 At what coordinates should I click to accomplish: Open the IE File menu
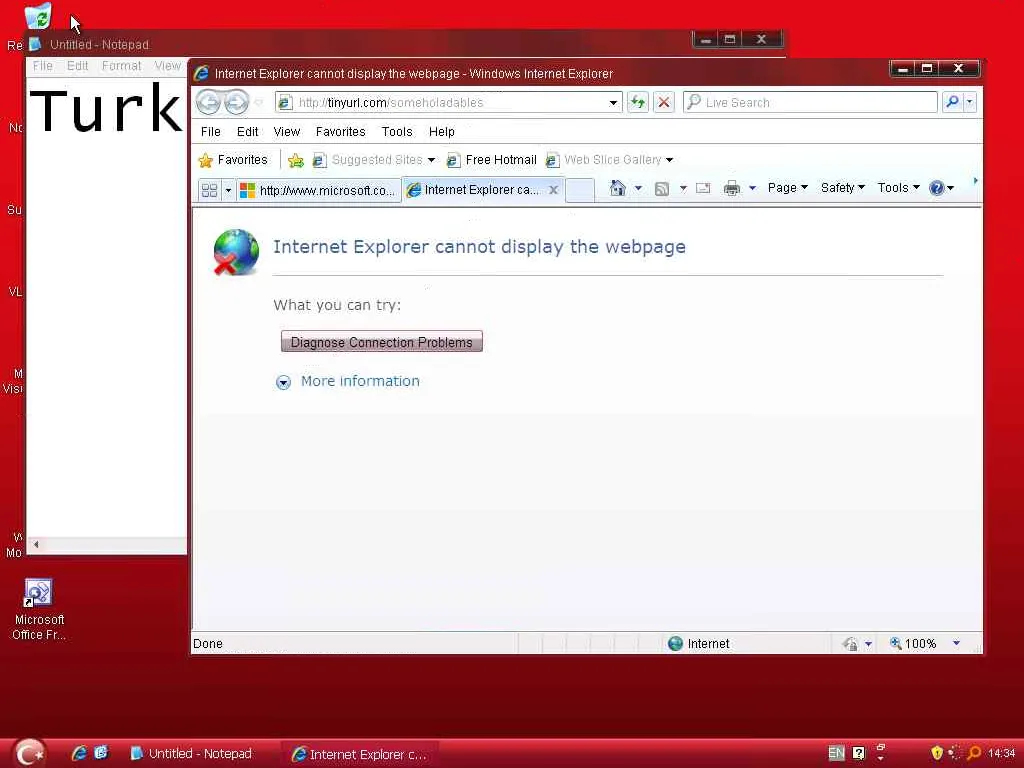pyautogui.click(x=210, y=132)
